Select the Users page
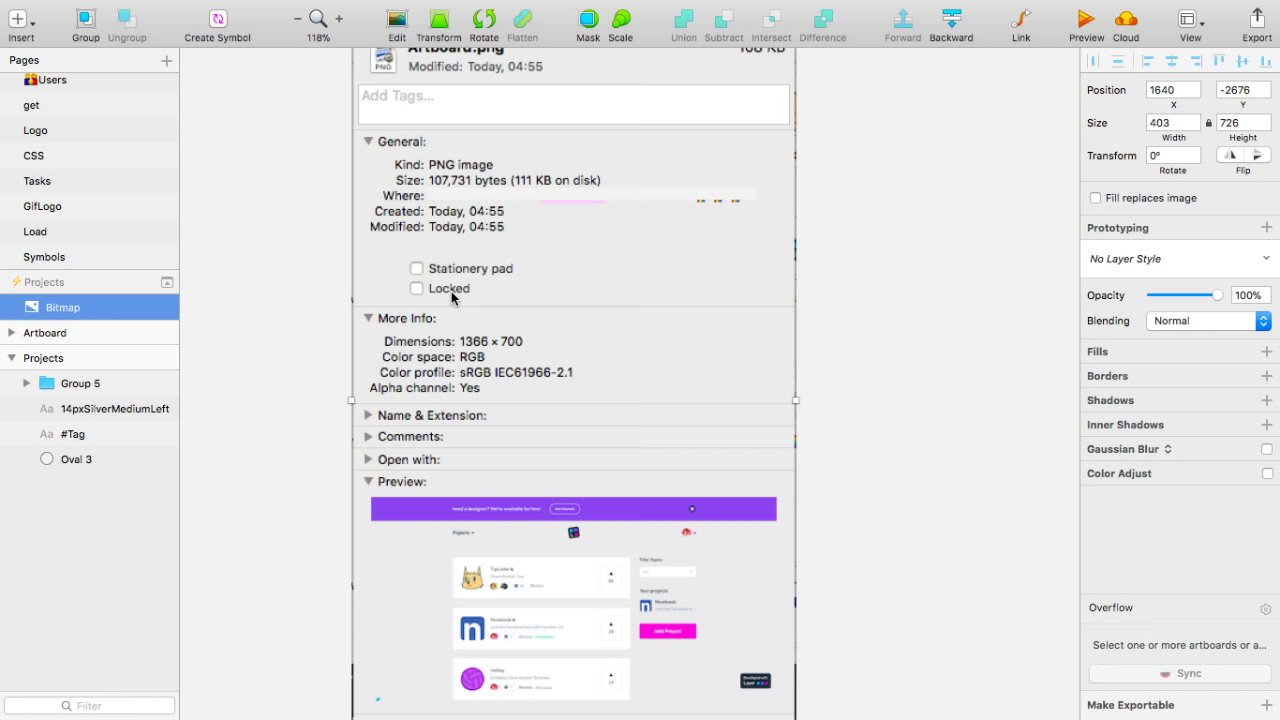The image size is (1280, 720). coord(52,80)
